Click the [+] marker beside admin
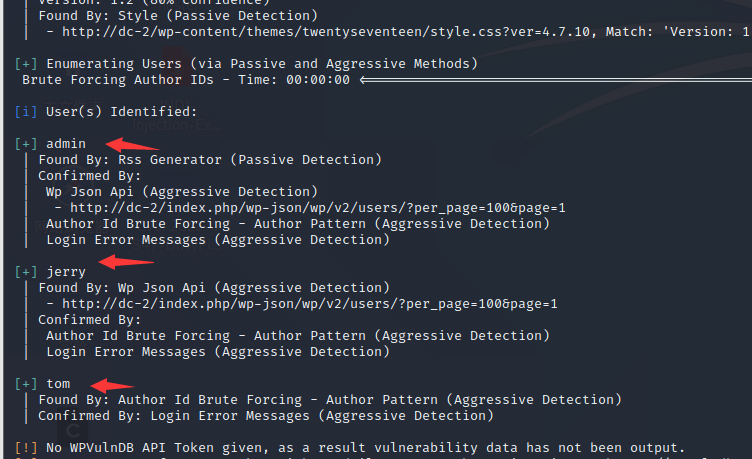This screenshot has height=459, width=752. click(27, 144)
